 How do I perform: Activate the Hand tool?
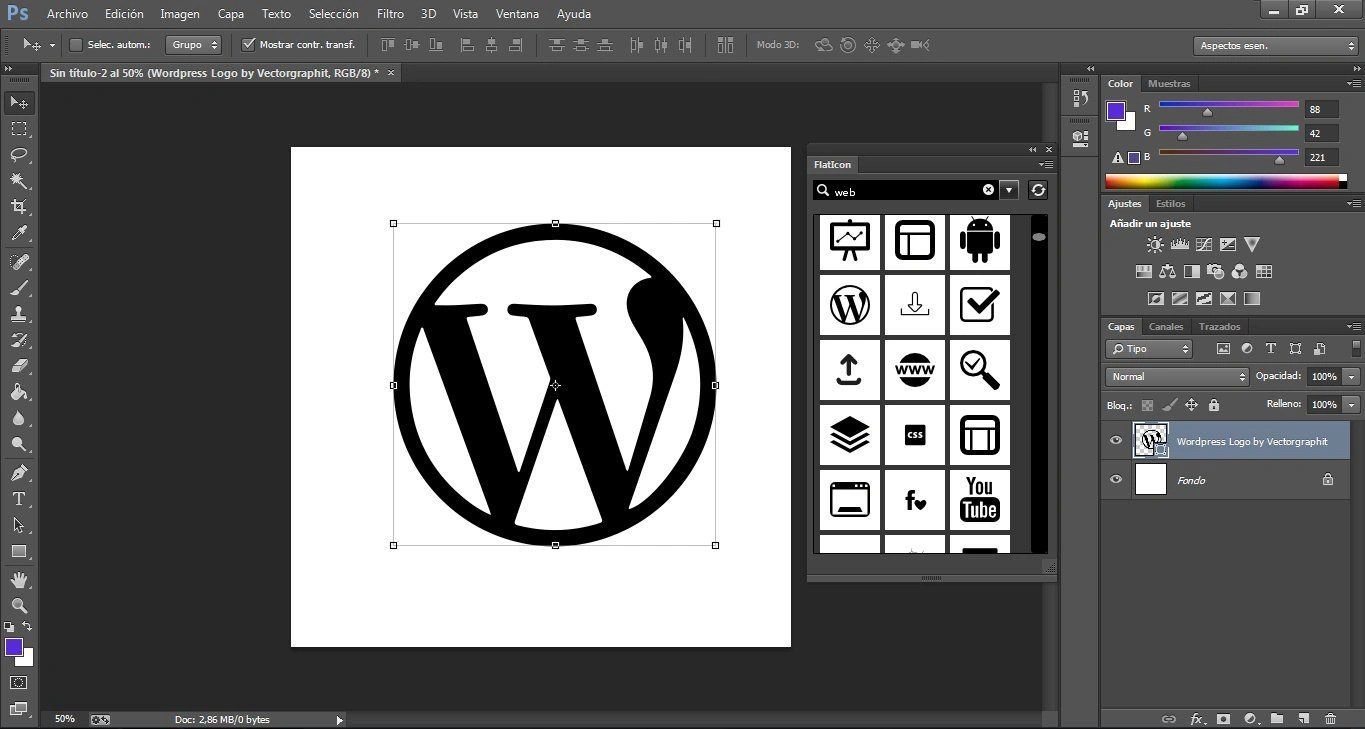tap(19, 580)
